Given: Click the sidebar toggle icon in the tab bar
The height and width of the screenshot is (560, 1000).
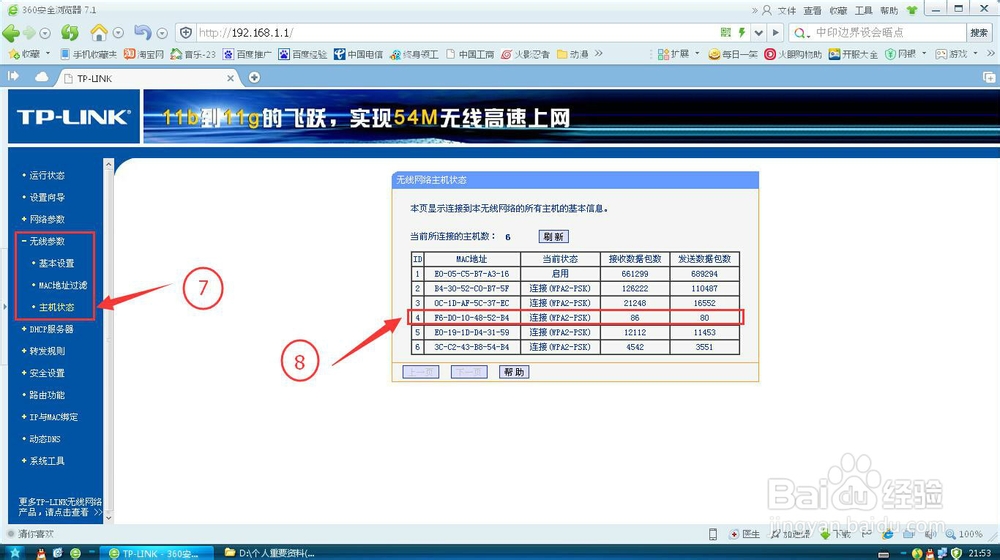Looking at the screenshot, I should (13, 76).
